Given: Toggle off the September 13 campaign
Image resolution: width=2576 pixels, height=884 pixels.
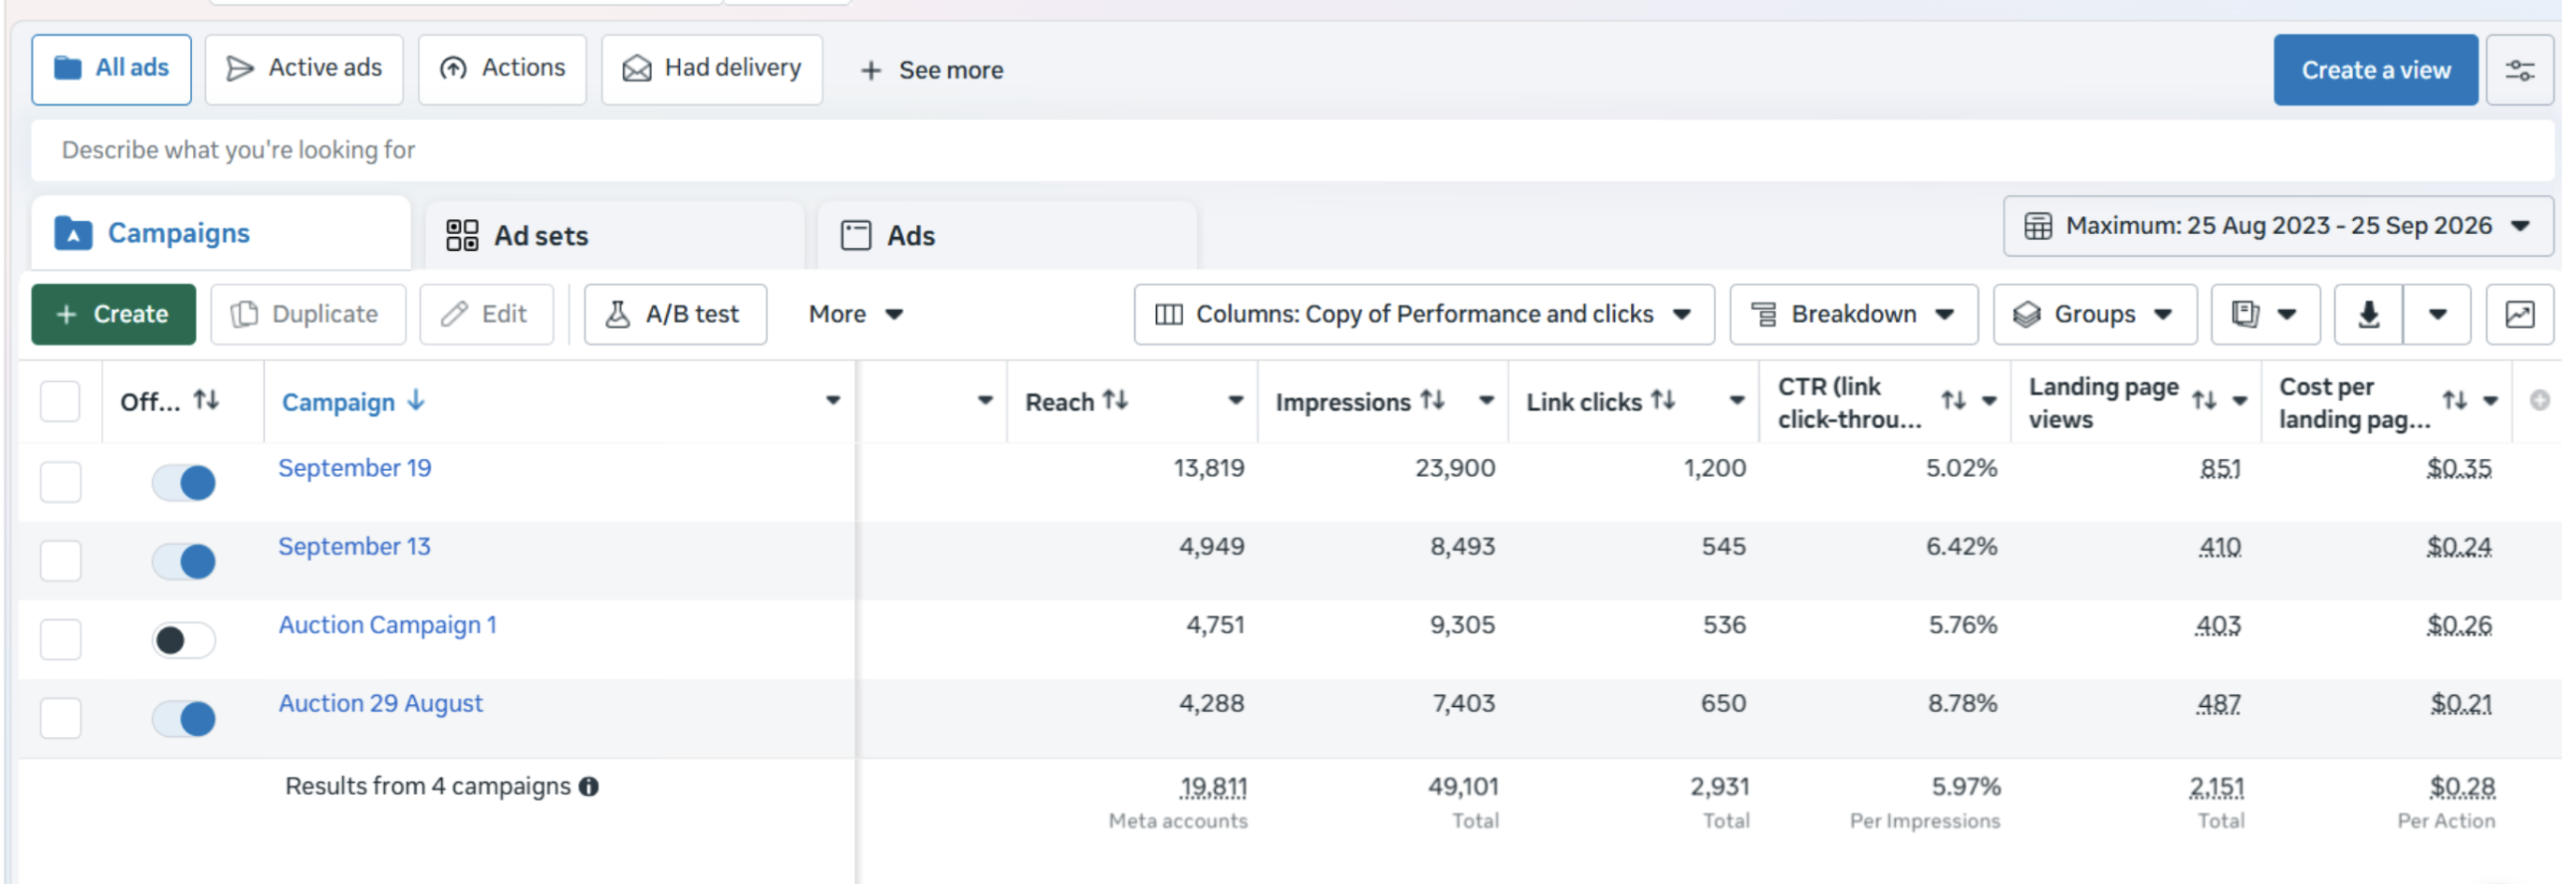Looking at the screenshot, I should tap(184, 561).
